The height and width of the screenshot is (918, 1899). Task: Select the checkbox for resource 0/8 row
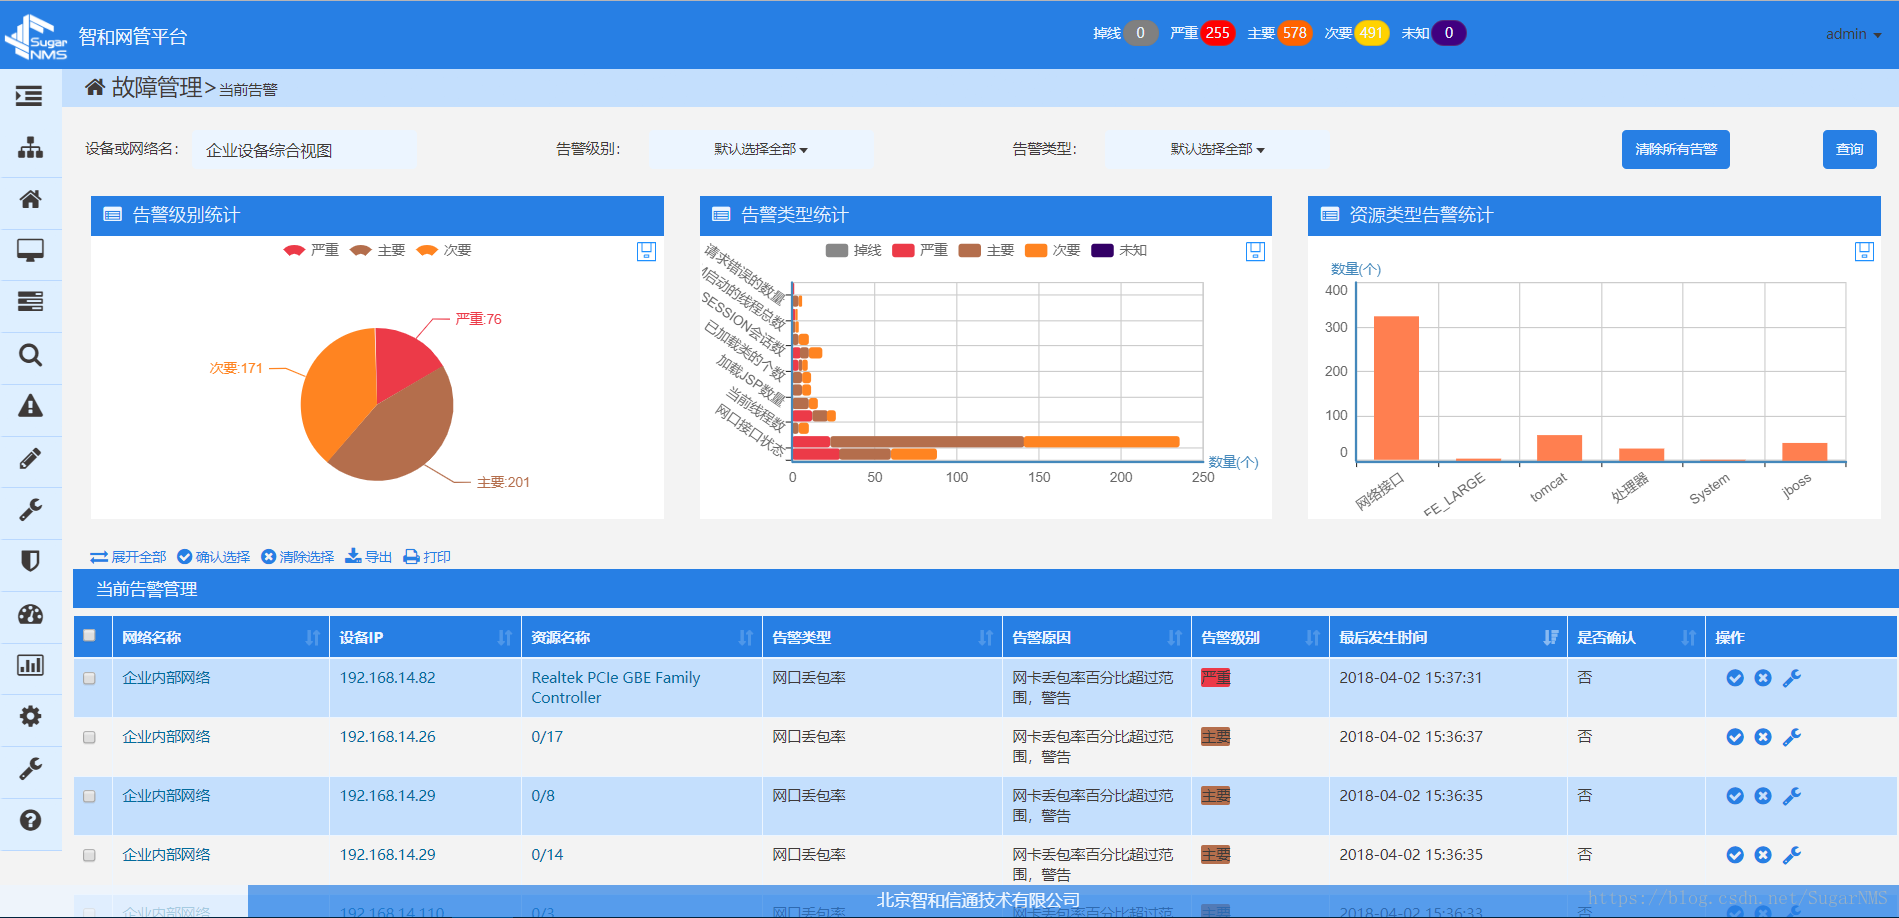click(89, 796)
